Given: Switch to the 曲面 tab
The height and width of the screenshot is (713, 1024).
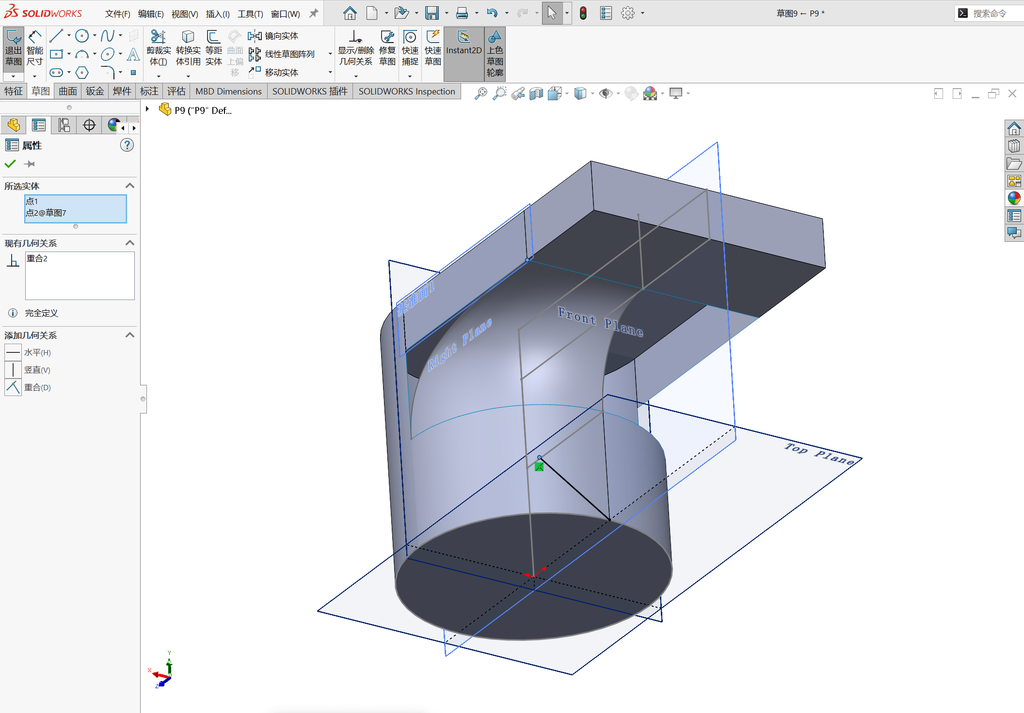Looking at the screenshot, I should (x=67, y=91).
